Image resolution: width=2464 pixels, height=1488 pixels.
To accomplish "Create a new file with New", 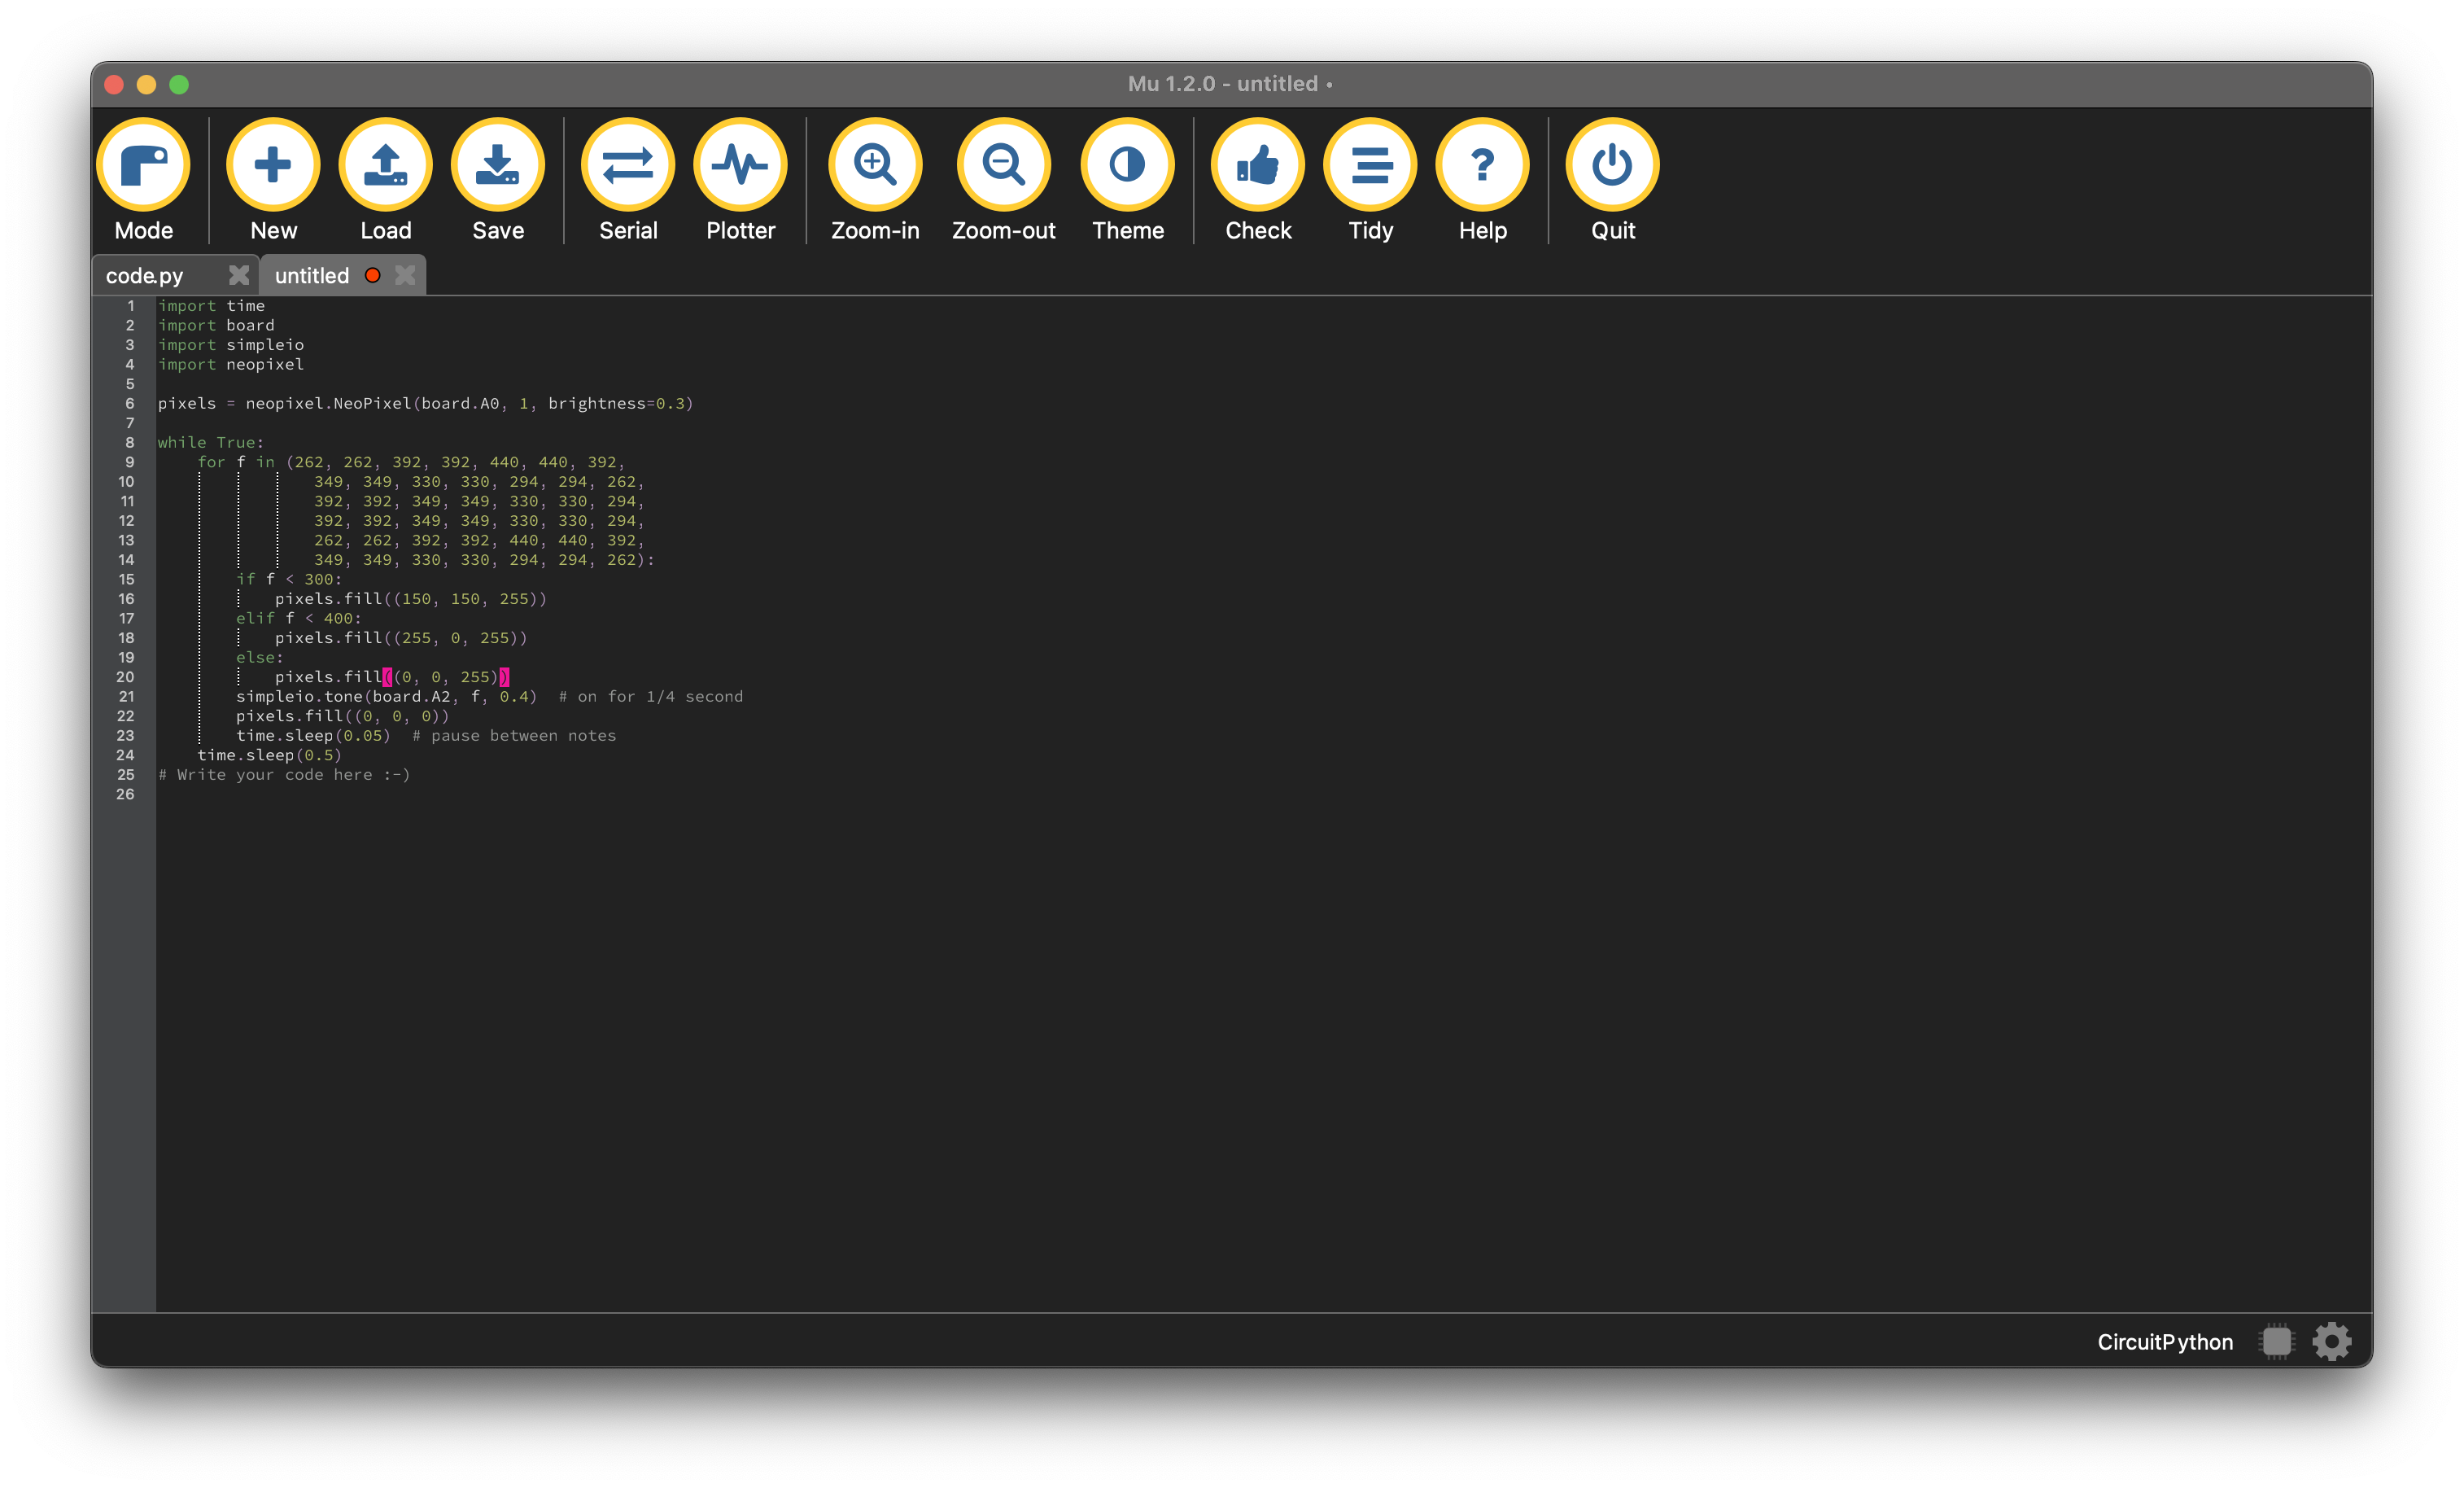I will (x=273, y=166).
